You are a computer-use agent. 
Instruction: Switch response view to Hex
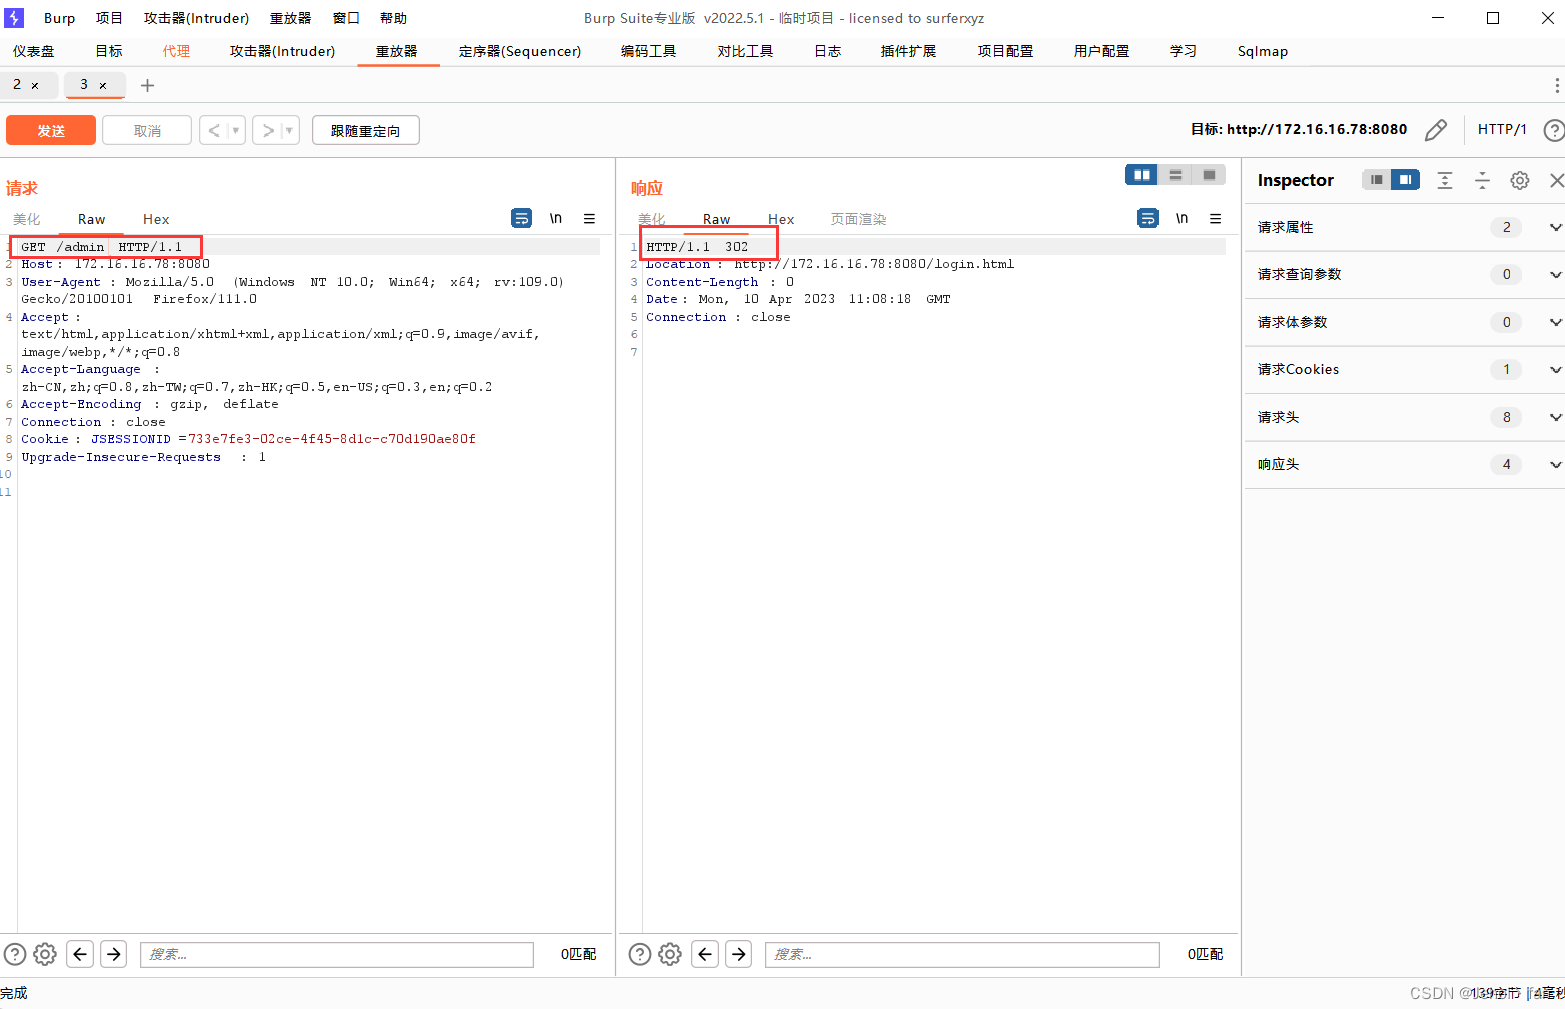(781, 219)
